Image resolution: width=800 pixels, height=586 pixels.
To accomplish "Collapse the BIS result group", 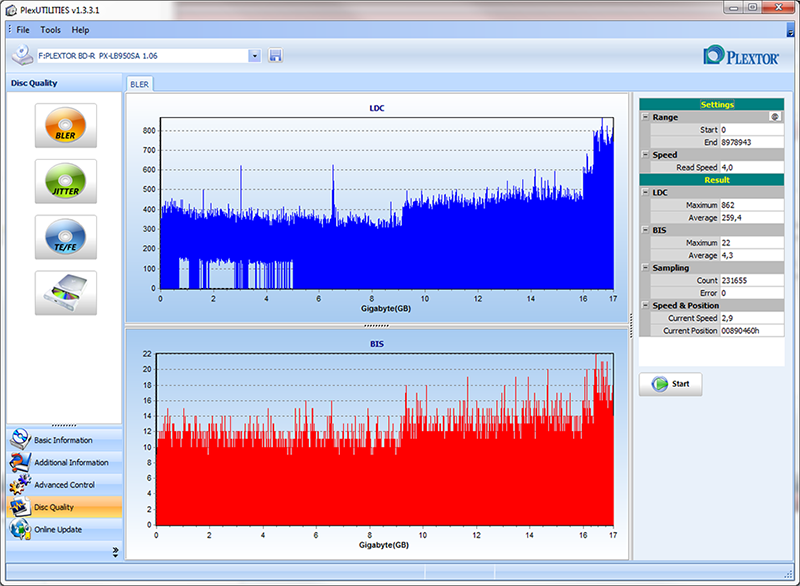I will pos(645,230).
